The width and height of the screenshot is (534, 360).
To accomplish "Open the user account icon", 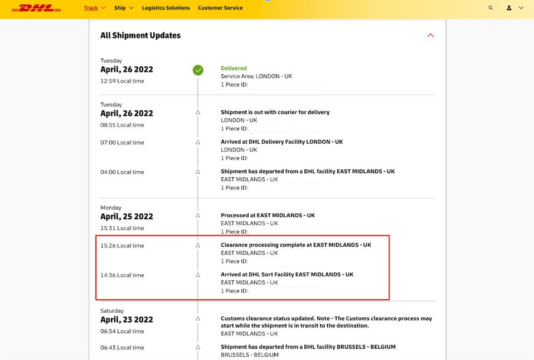I will point(509,8).
